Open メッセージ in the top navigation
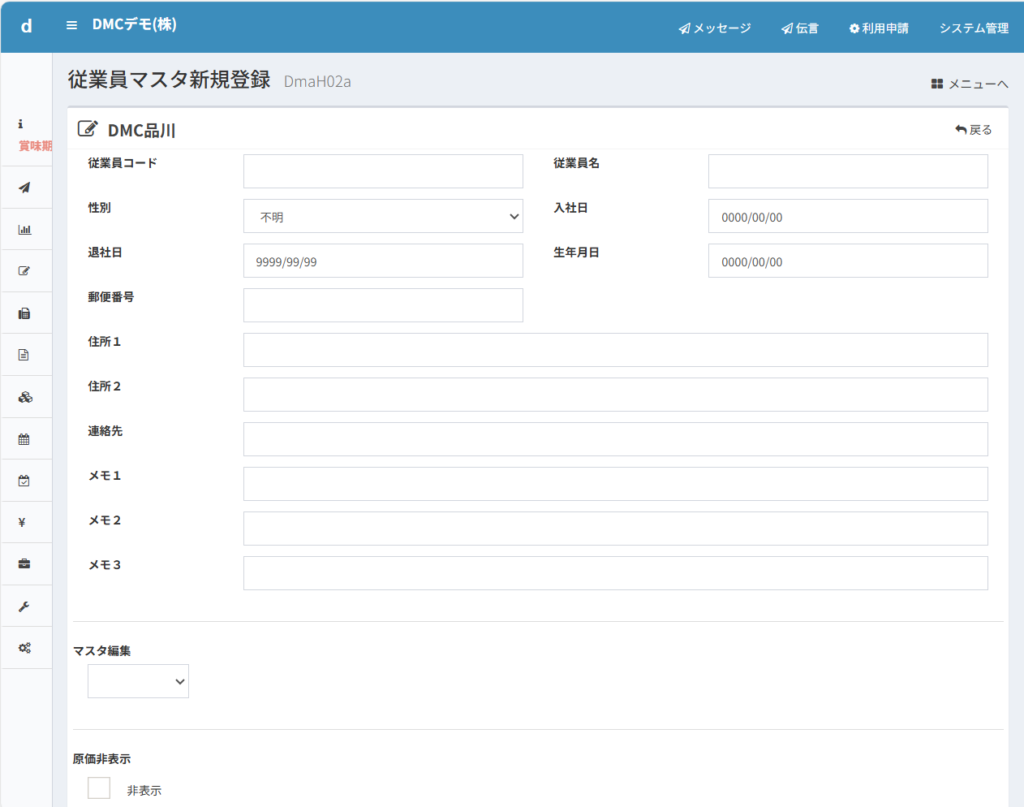Image resolution: width=1024 pixels, height=807 pixels. click(714, 28)
